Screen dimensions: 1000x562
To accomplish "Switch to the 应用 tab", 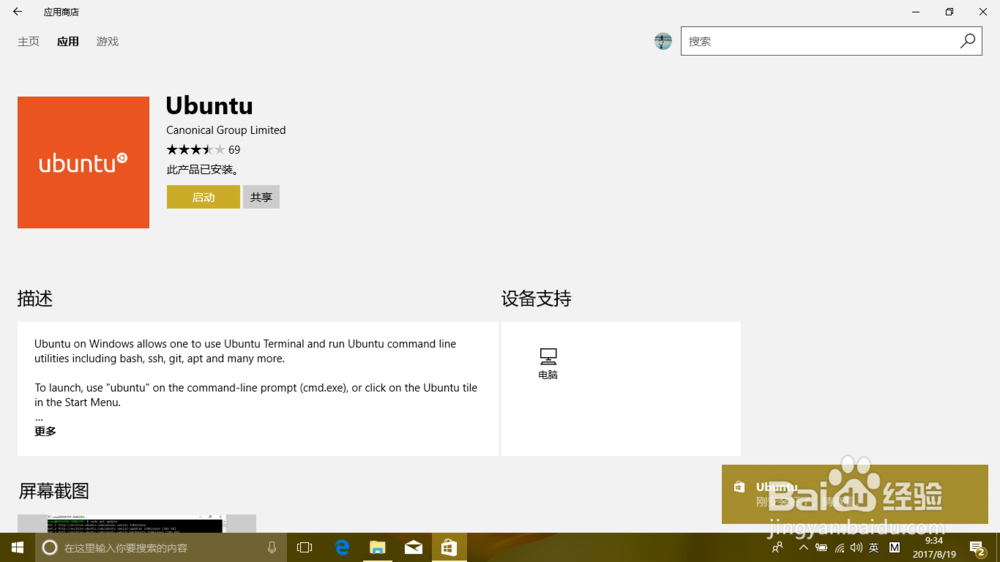I will [68, 41].
